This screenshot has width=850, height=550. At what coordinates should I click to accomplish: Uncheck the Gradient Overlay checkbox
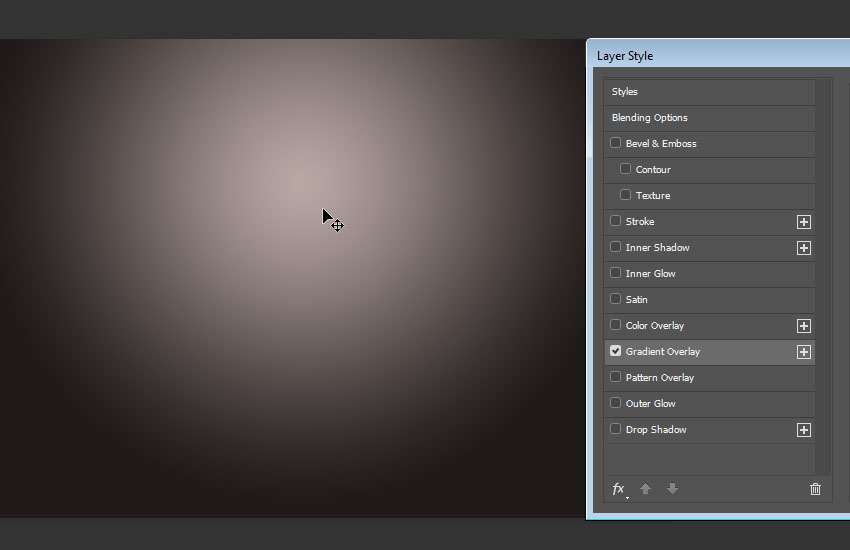click(616, 351)
